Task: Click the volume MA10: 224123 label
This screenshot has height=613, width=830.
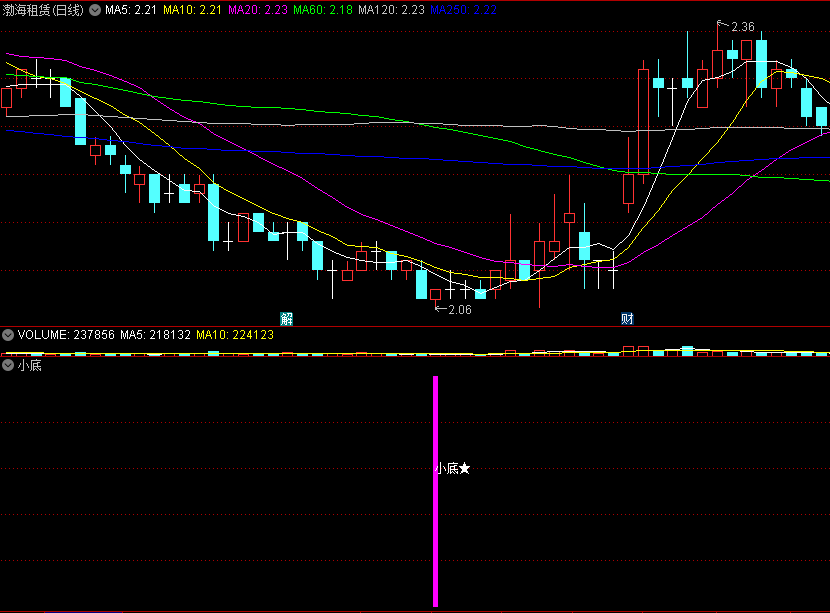Action: [235, 335]
